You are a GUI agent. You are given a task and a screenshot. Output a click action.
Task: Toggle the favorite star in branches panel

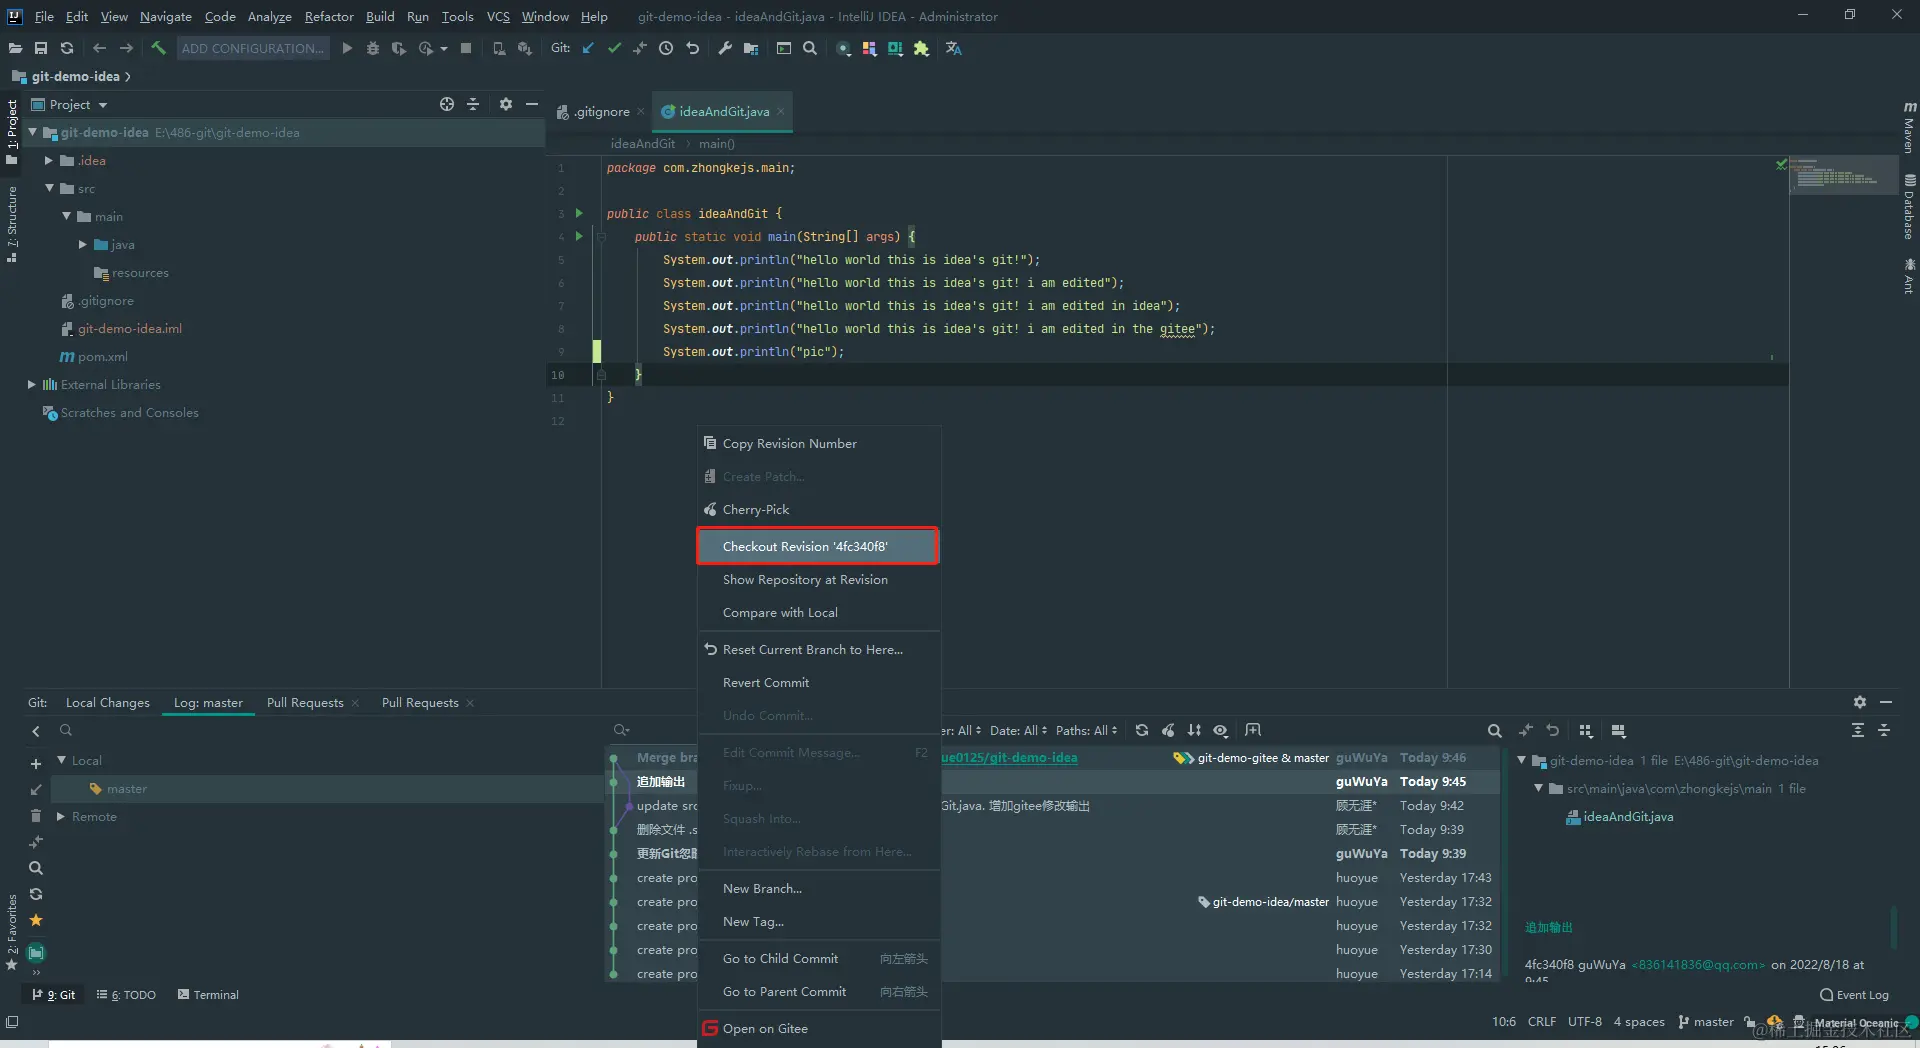(x=36, y=920)
